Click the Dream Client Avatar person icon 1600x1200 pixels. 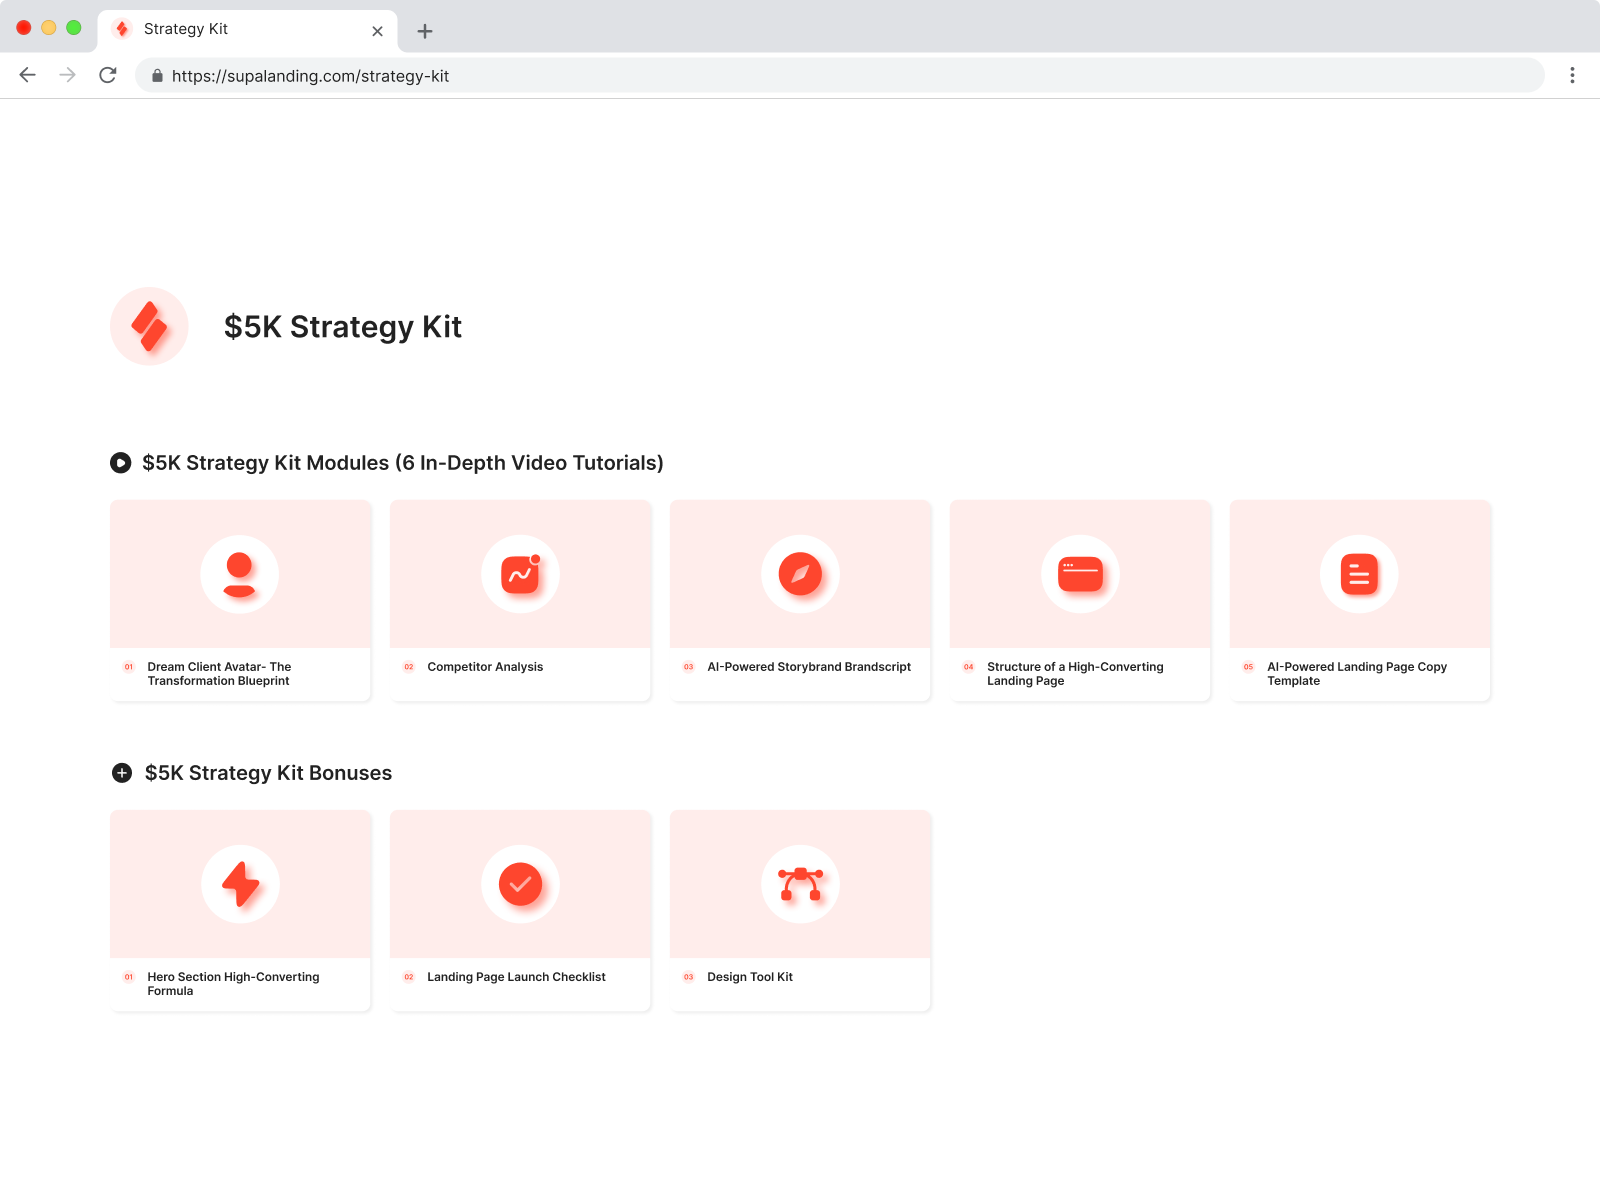pos(240,574)
